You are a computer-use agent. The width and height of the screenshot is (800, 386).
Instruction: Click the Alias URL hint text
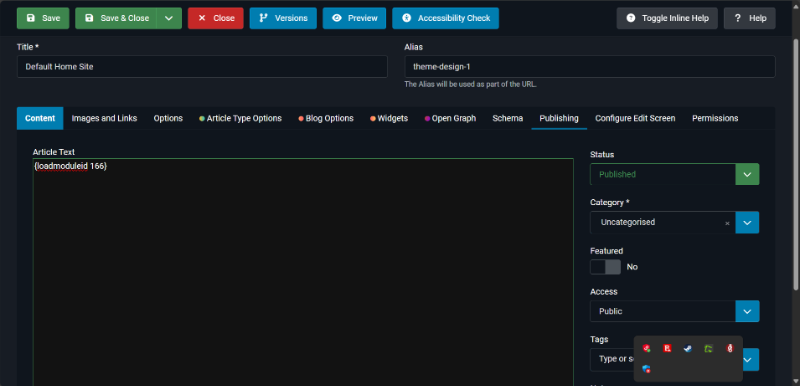point(470,85)
